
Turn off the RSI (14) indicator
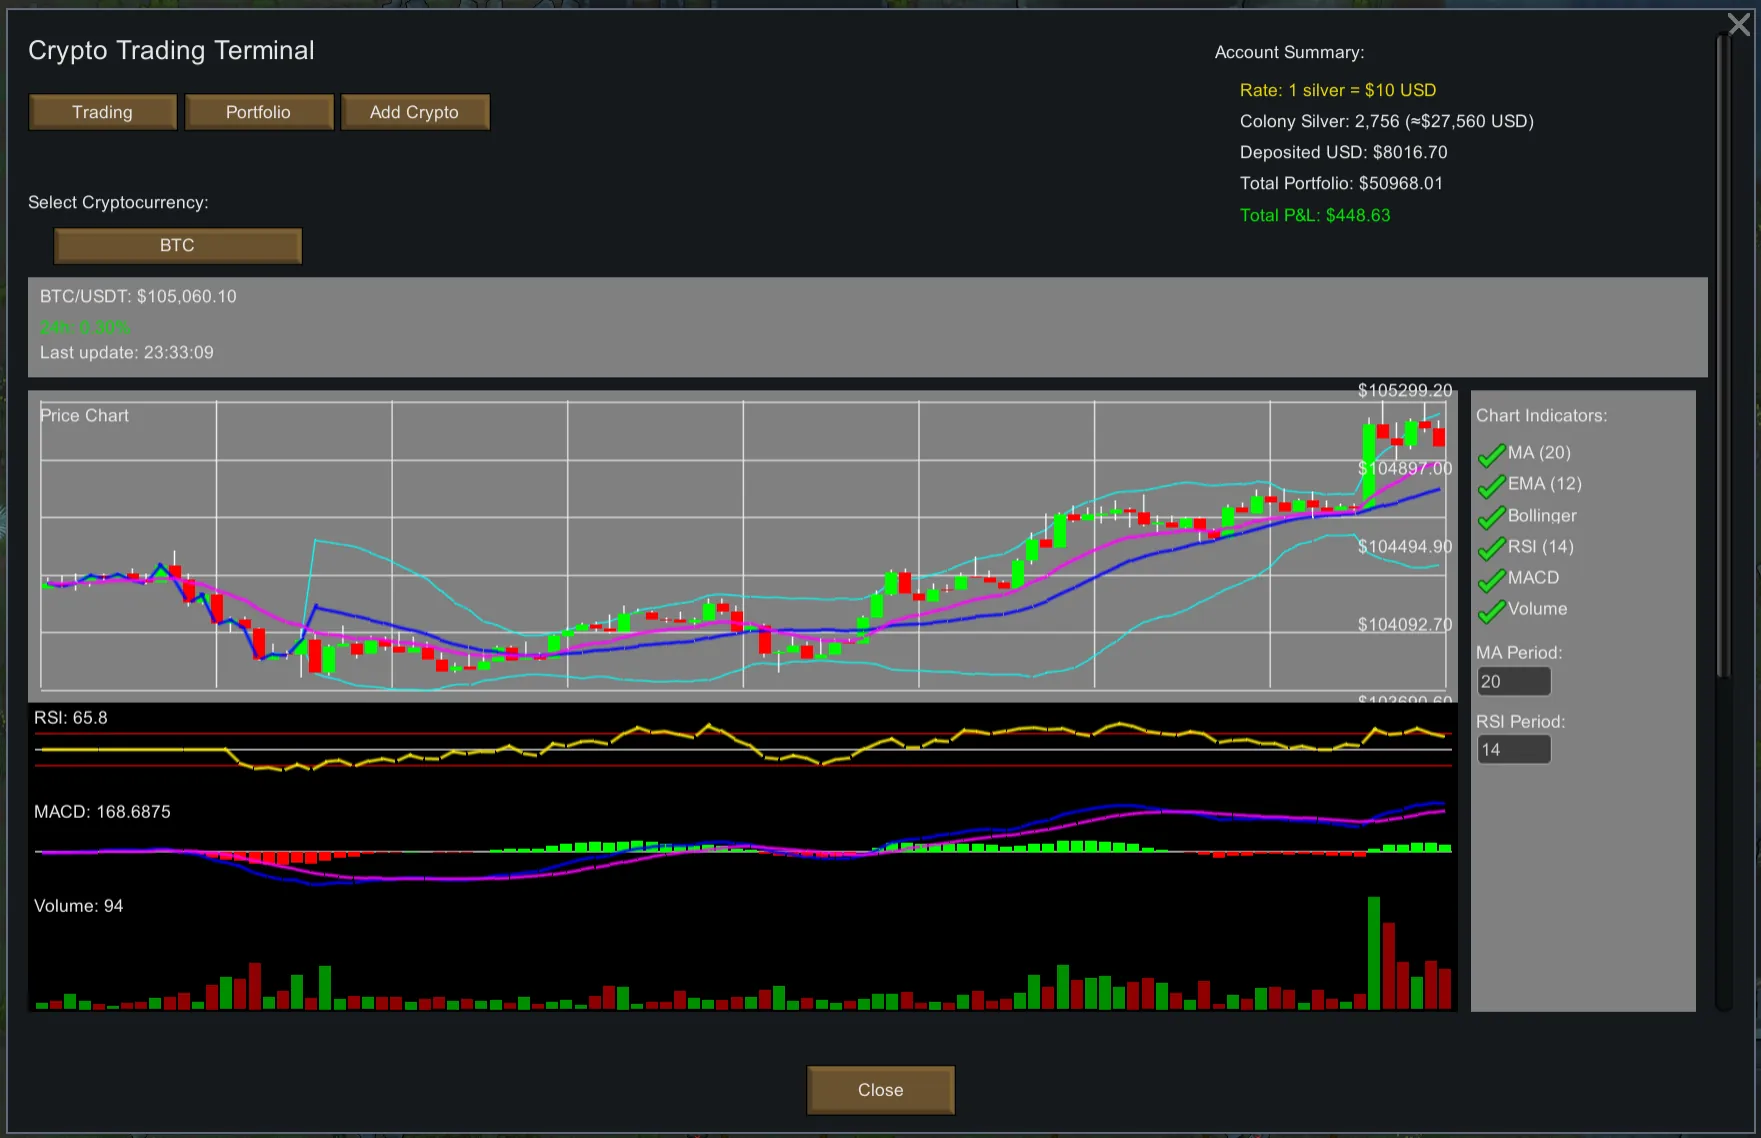click(x=1491, y=548)
